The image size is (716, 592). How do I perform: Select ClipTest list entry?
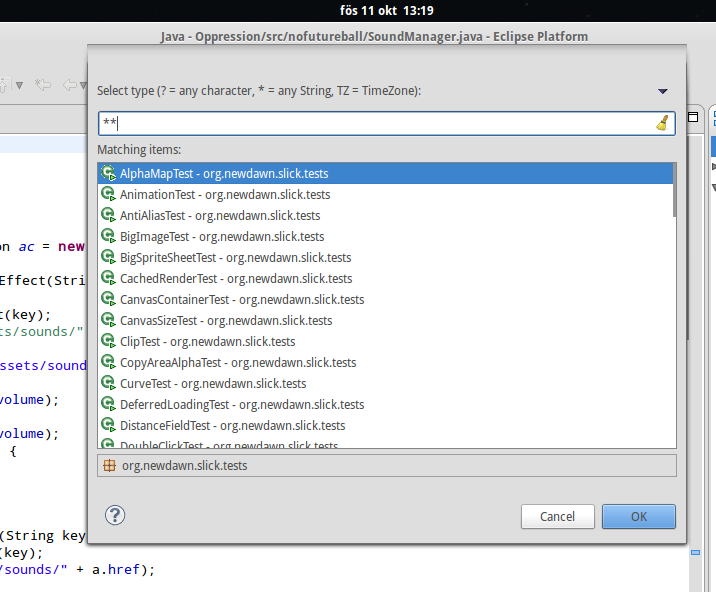[386, 342]
